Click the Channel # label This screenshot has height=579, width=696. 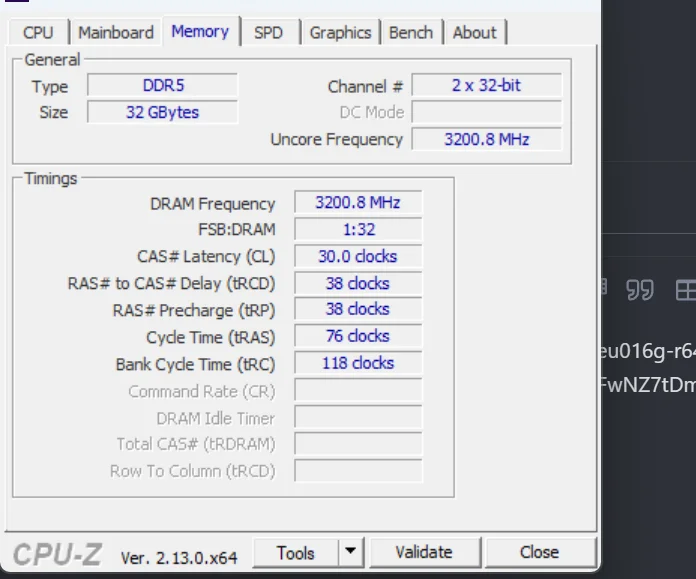[365, 87]
